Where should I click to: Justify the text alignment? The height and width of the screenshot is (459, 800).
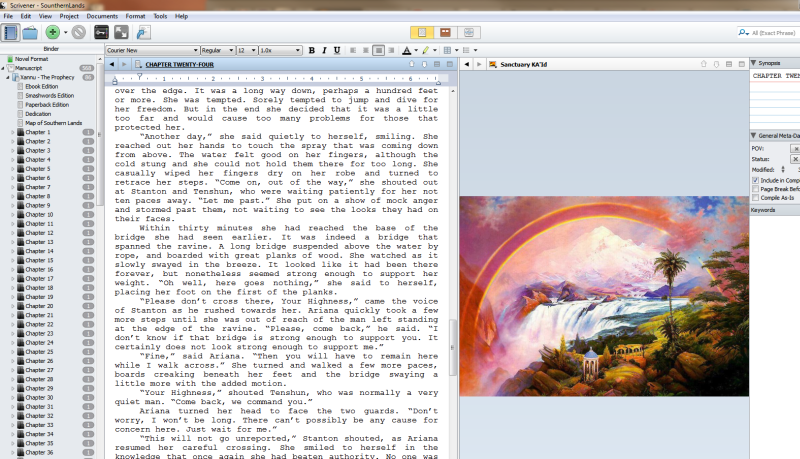pyautogui.click(x=379, y=50)
